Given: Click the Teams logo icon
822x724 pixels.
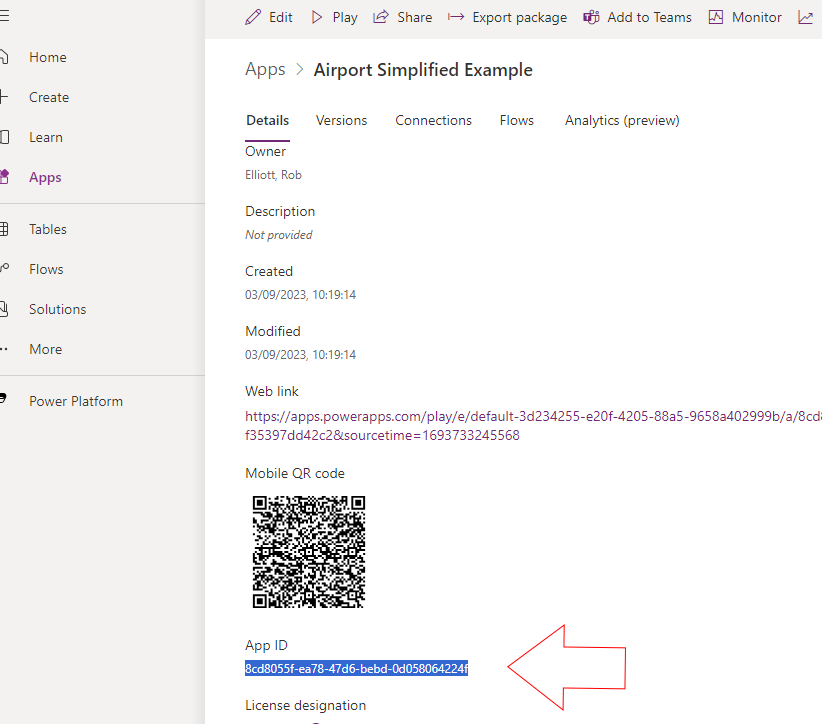Looking at the screenshot, I should (x=591, y=17).
